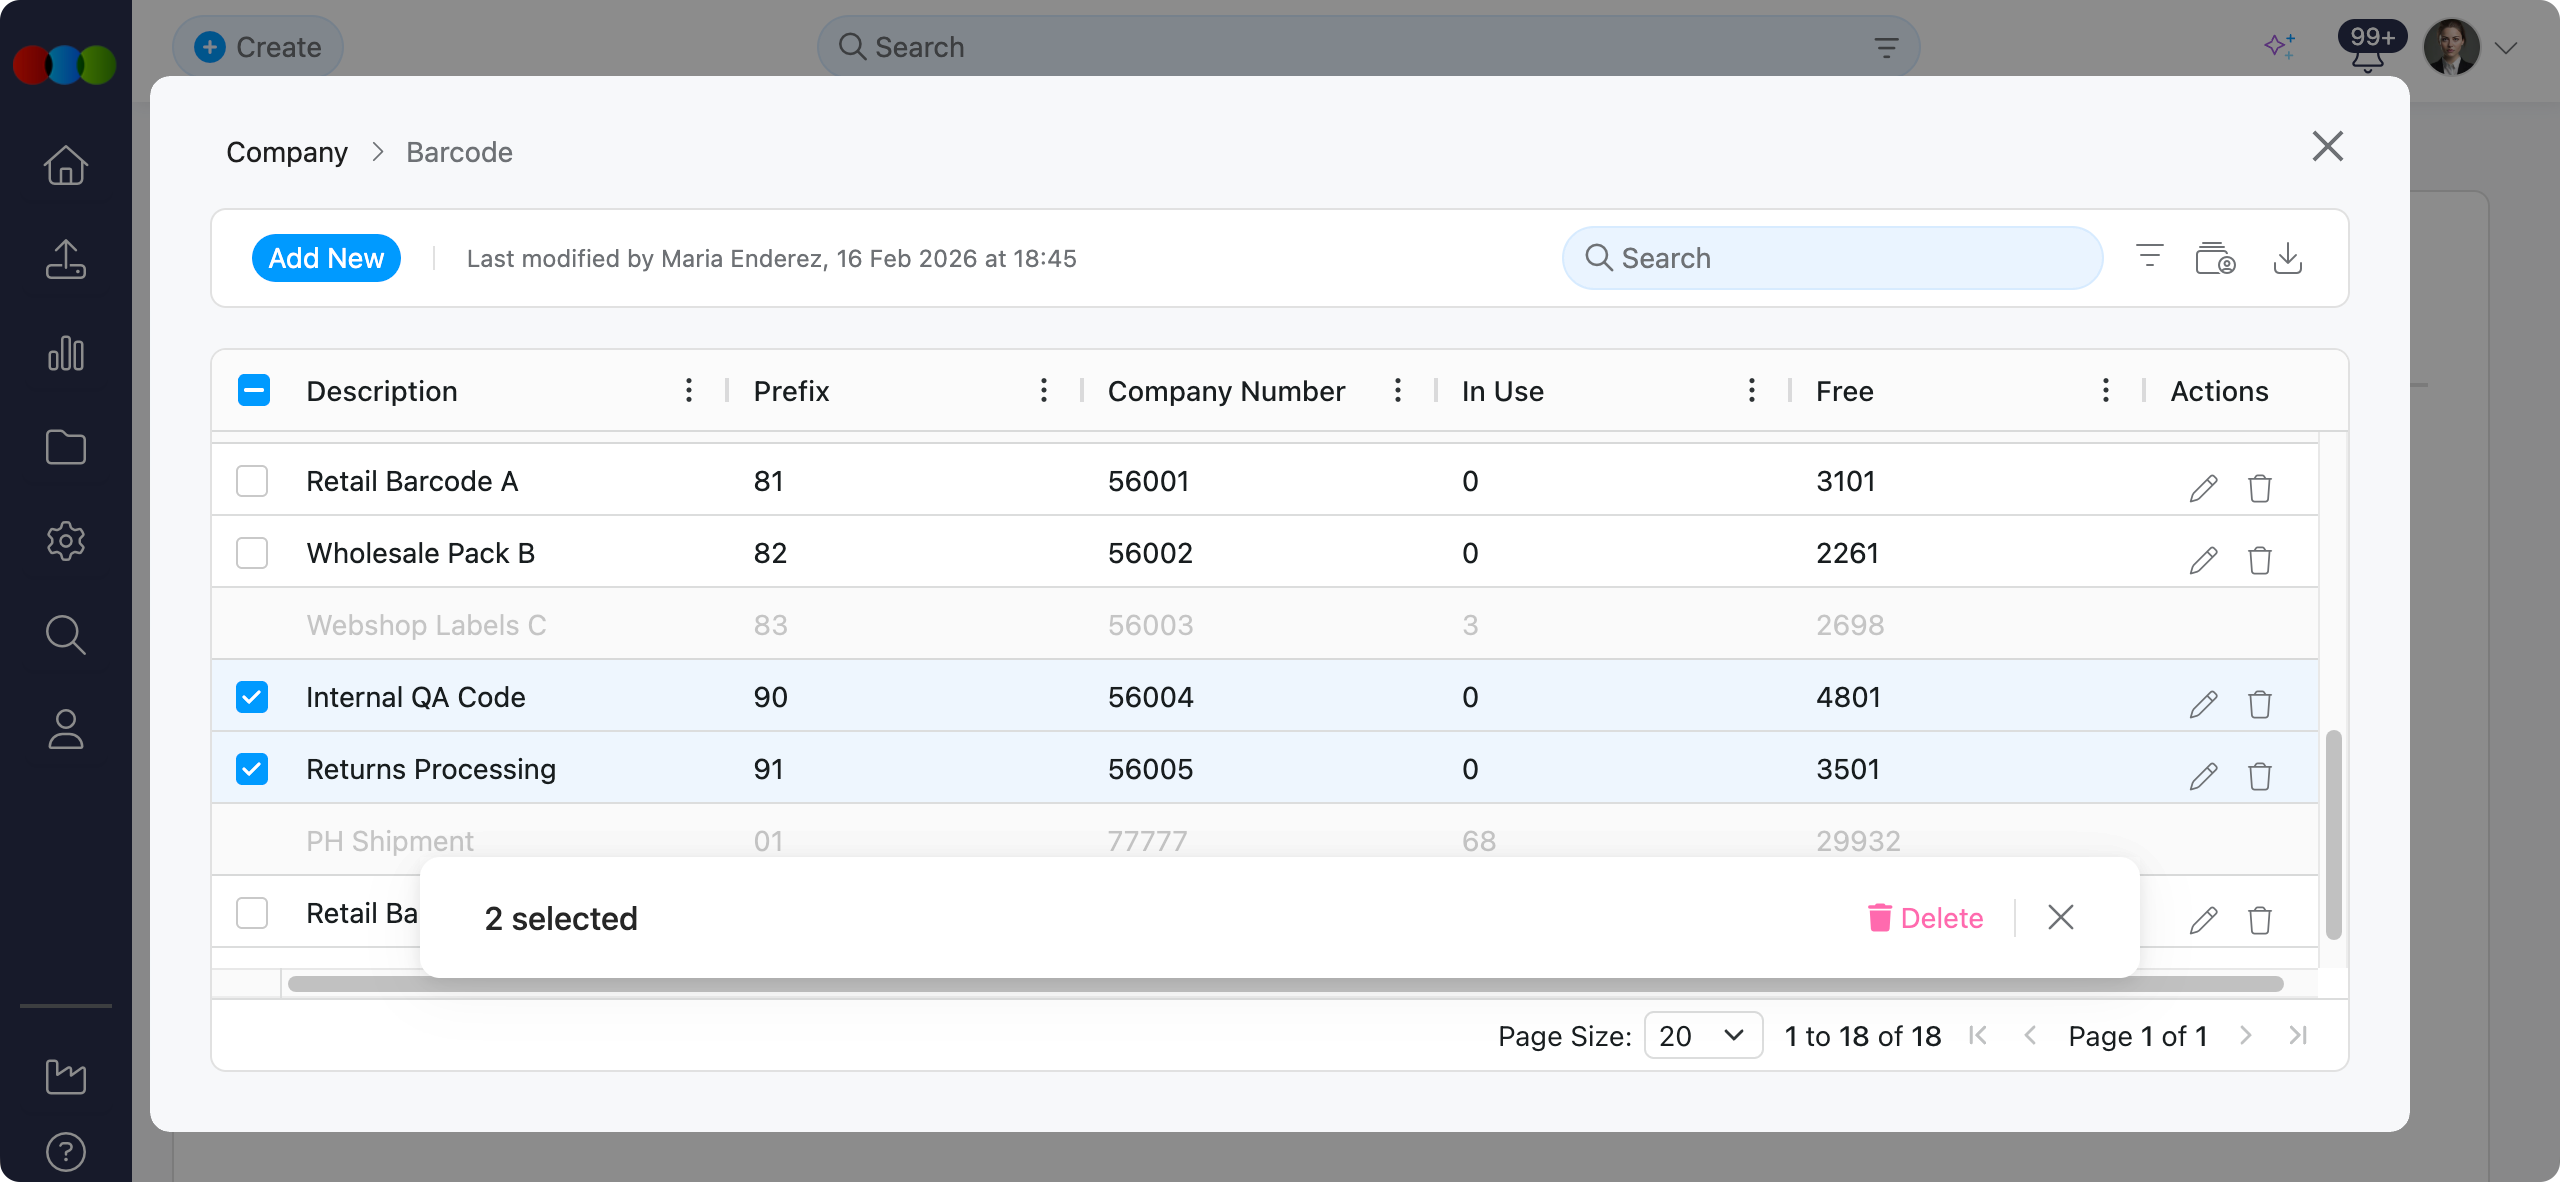The image size is (2560, 1182).
Task: Check the Retail Barcode A checkbox
Action: coord(252,481)
